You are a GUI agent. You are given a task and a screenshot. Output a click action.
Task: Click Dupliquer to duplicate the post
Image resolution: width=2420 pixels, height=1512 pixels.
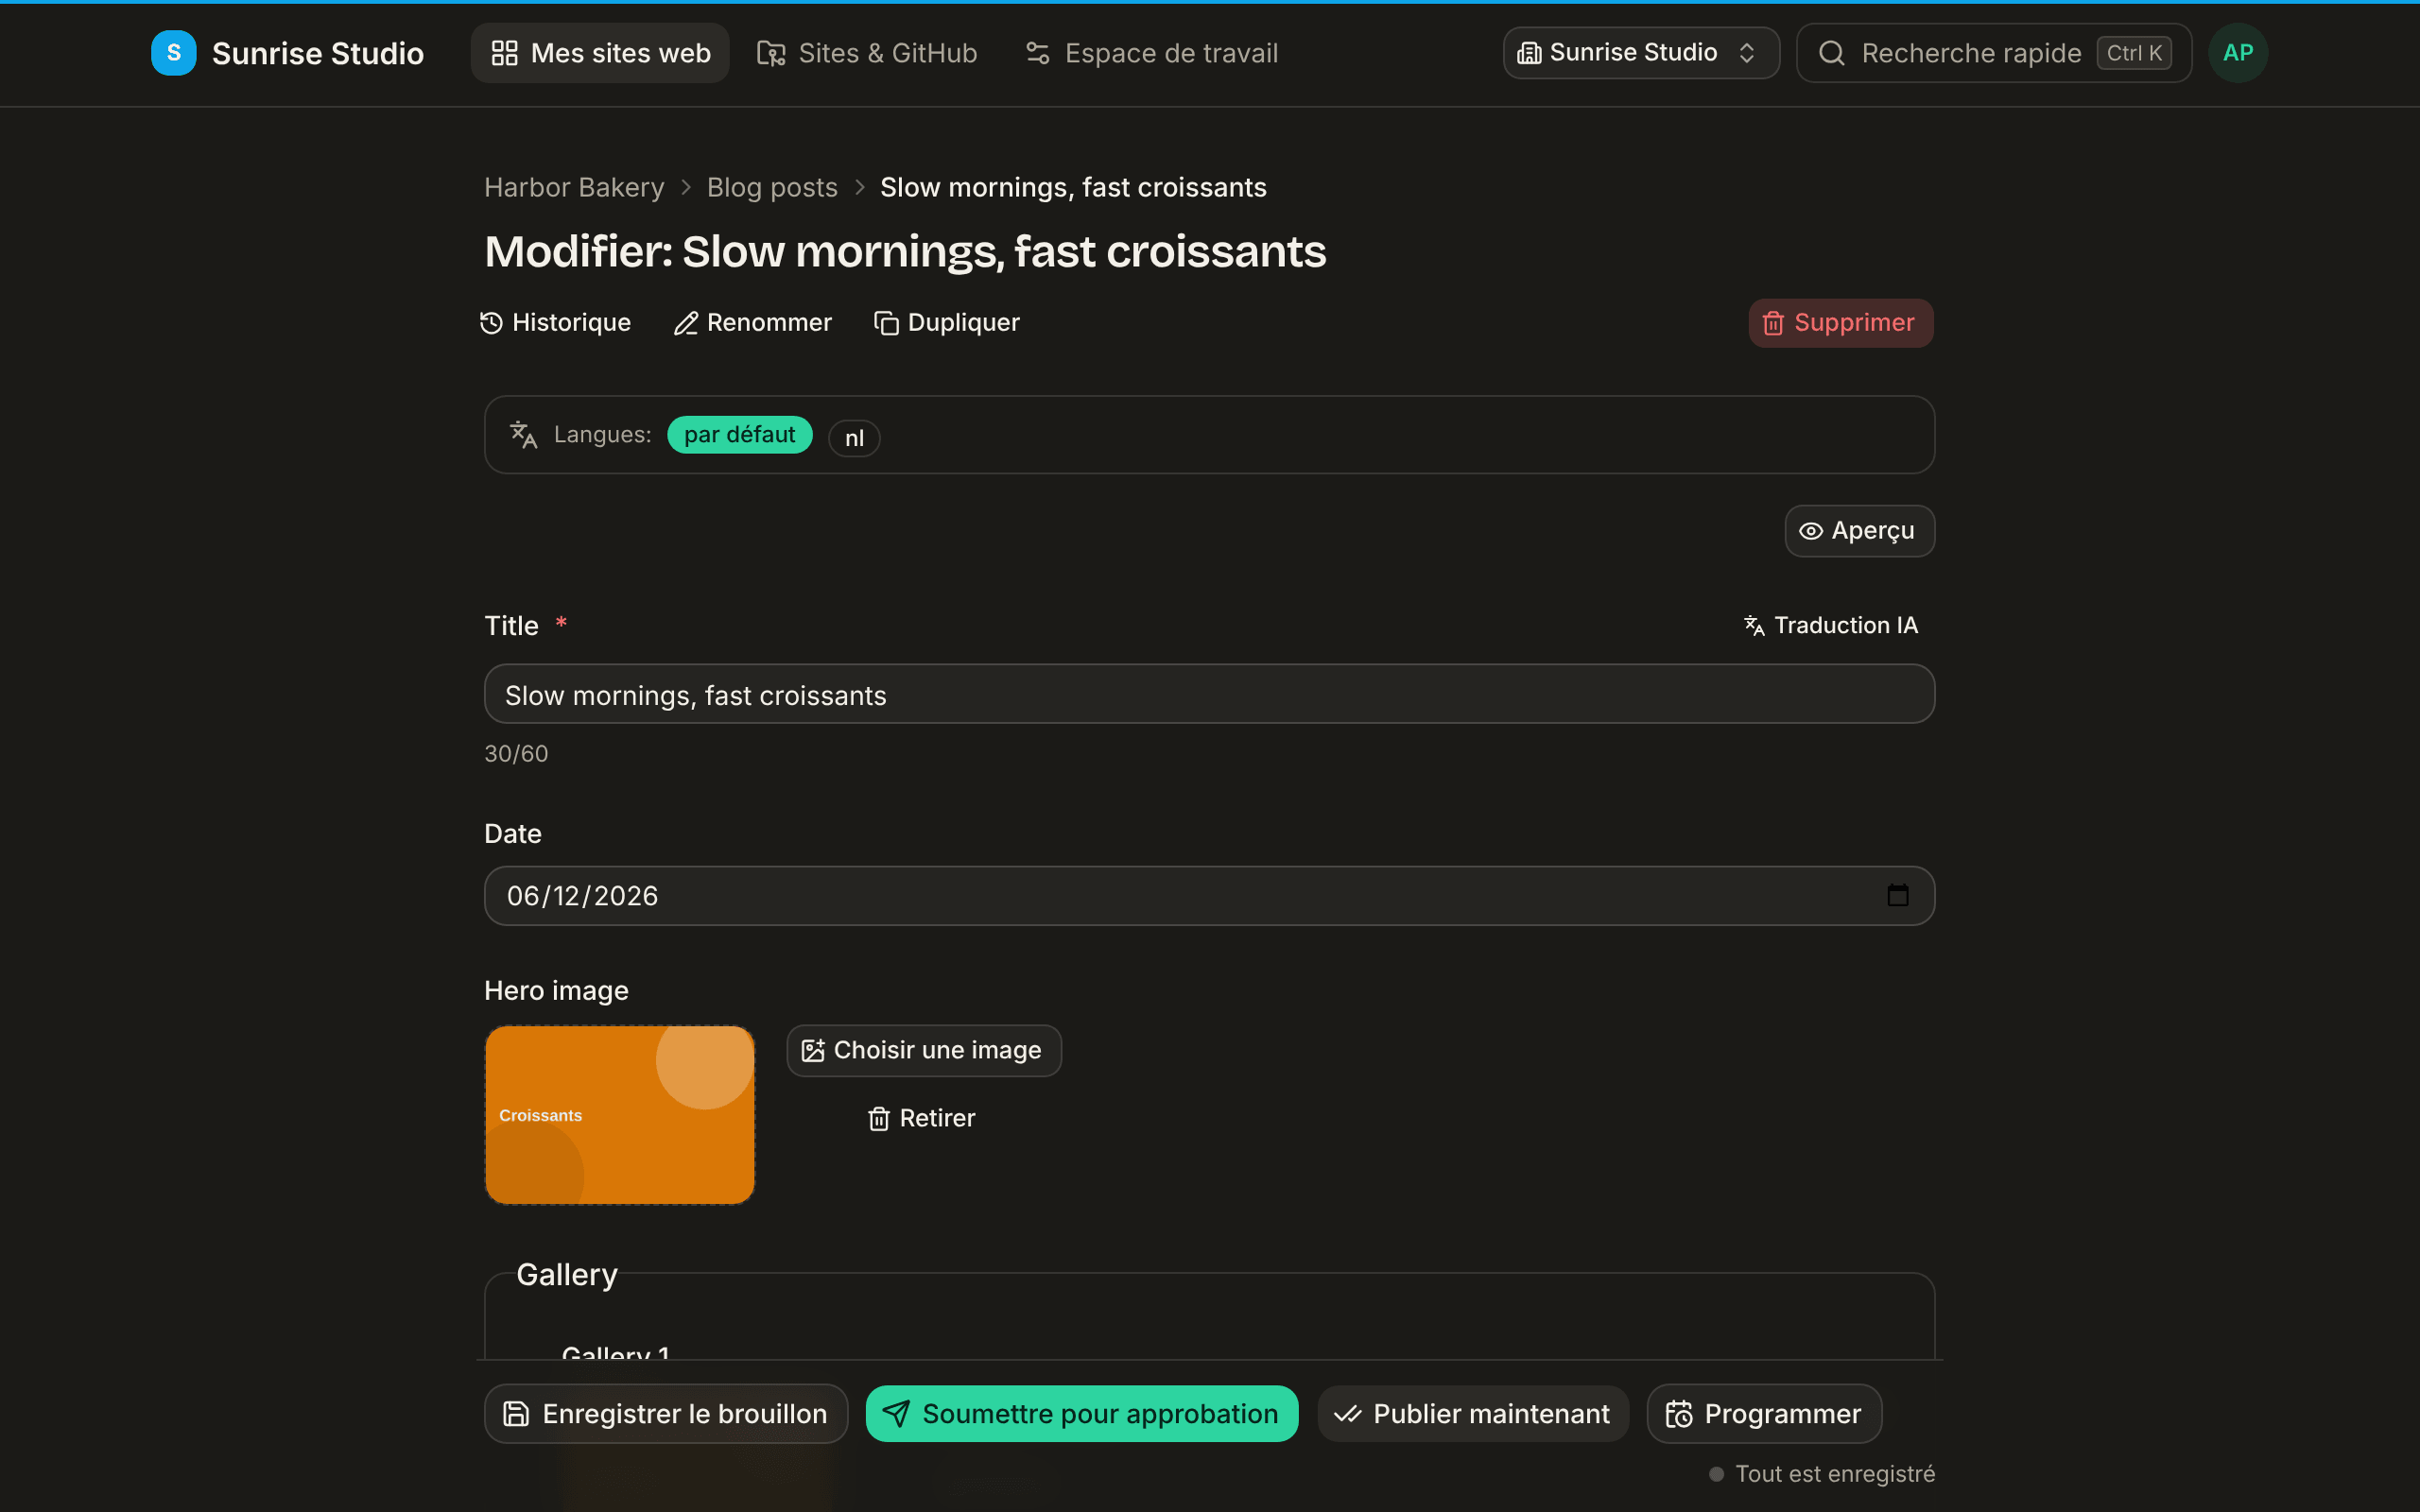[x=946, y=323]
